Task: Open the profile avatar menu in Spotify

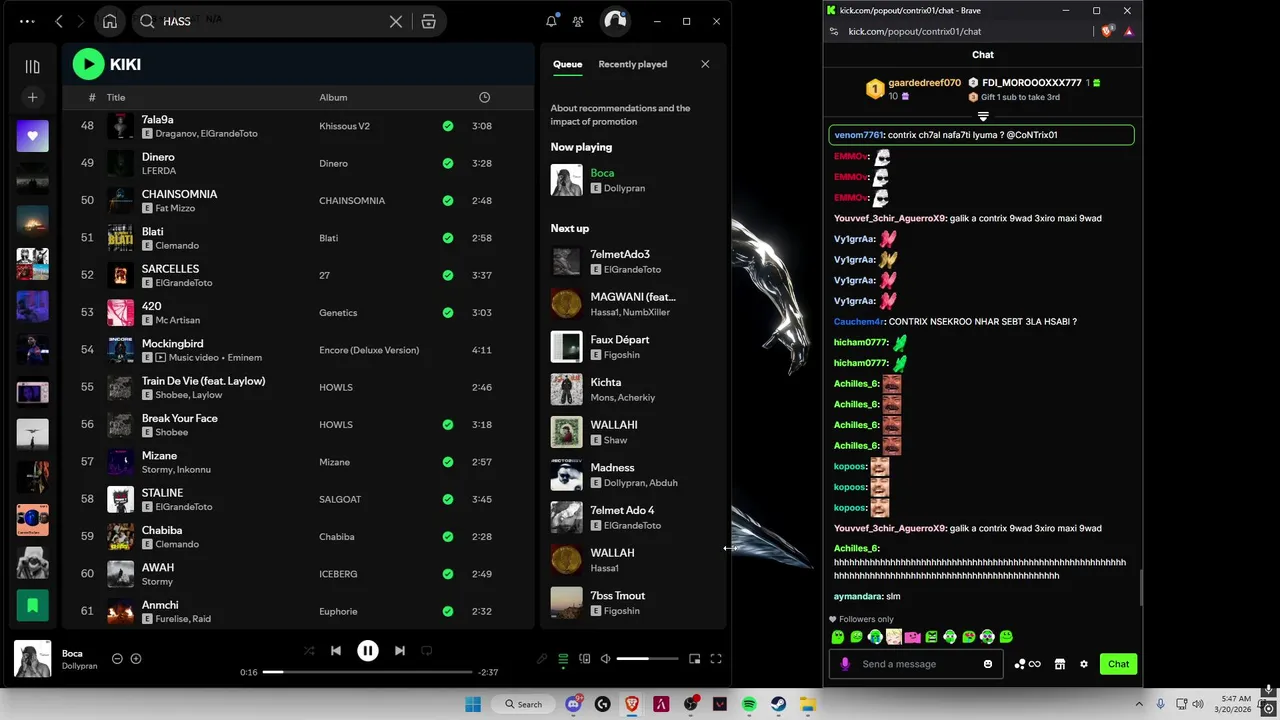Action: (614, 21)
